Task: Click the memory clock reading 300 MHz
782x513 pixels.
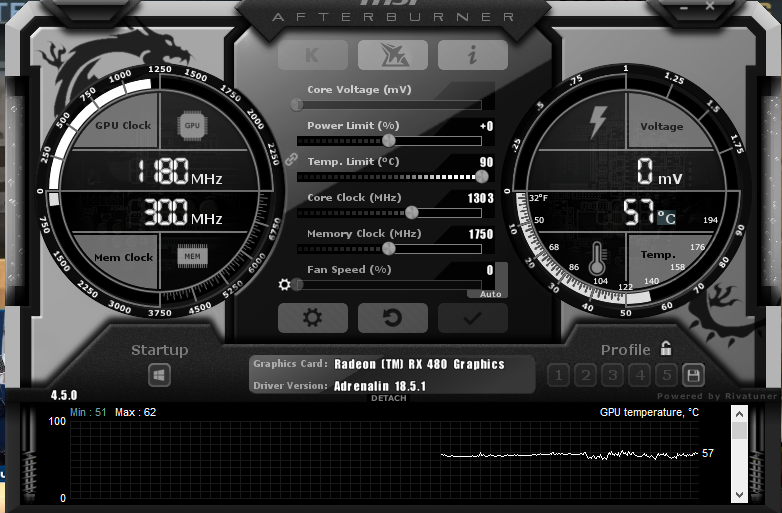Action: pyautogui.click(x=183, y=212)
